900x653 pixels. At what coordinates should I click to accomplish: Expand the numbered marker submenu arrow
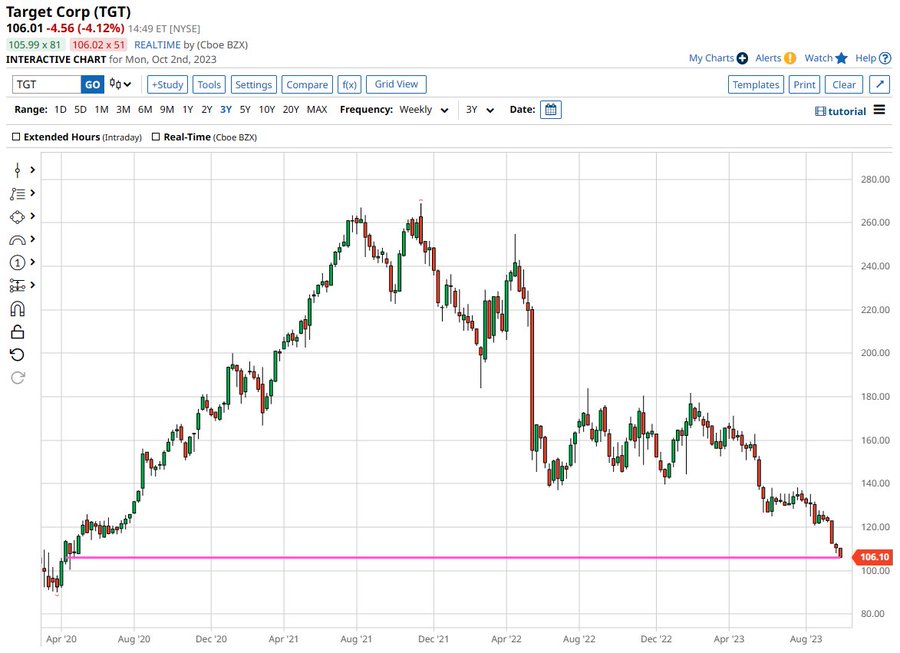(x=33, y=262)
